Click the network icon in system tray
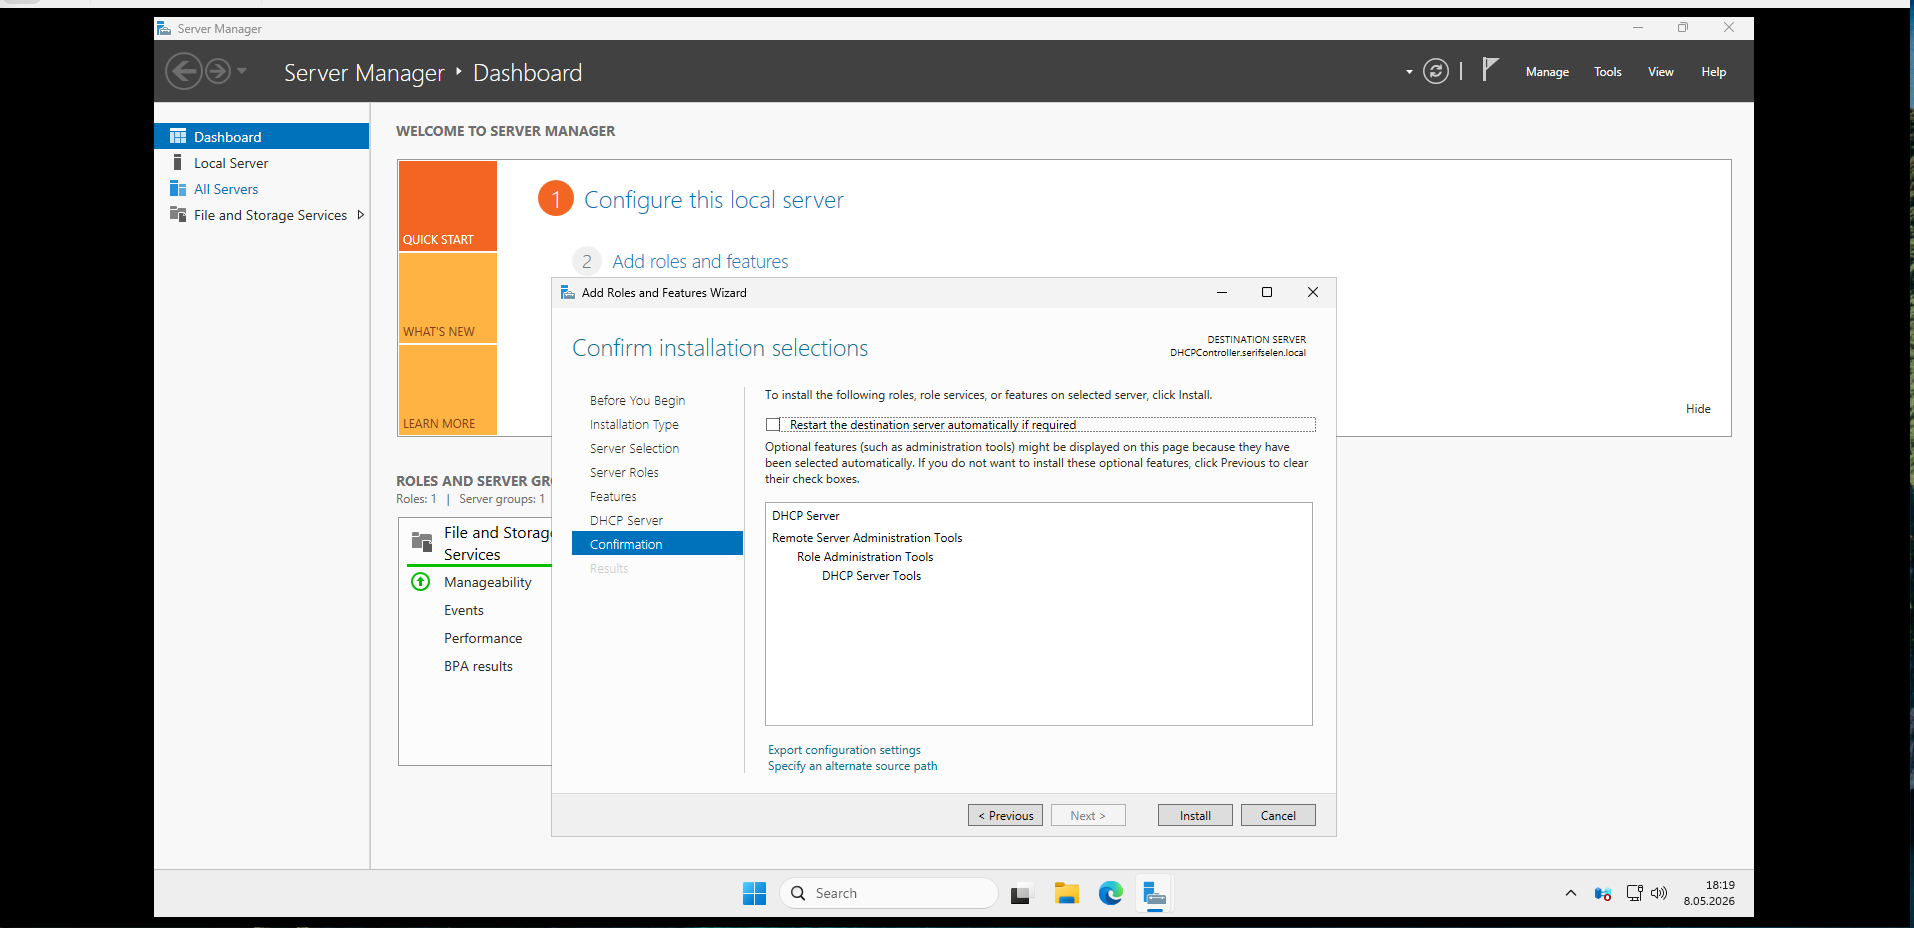The height and width of the screenshot is (928, 1914). 1634,893
